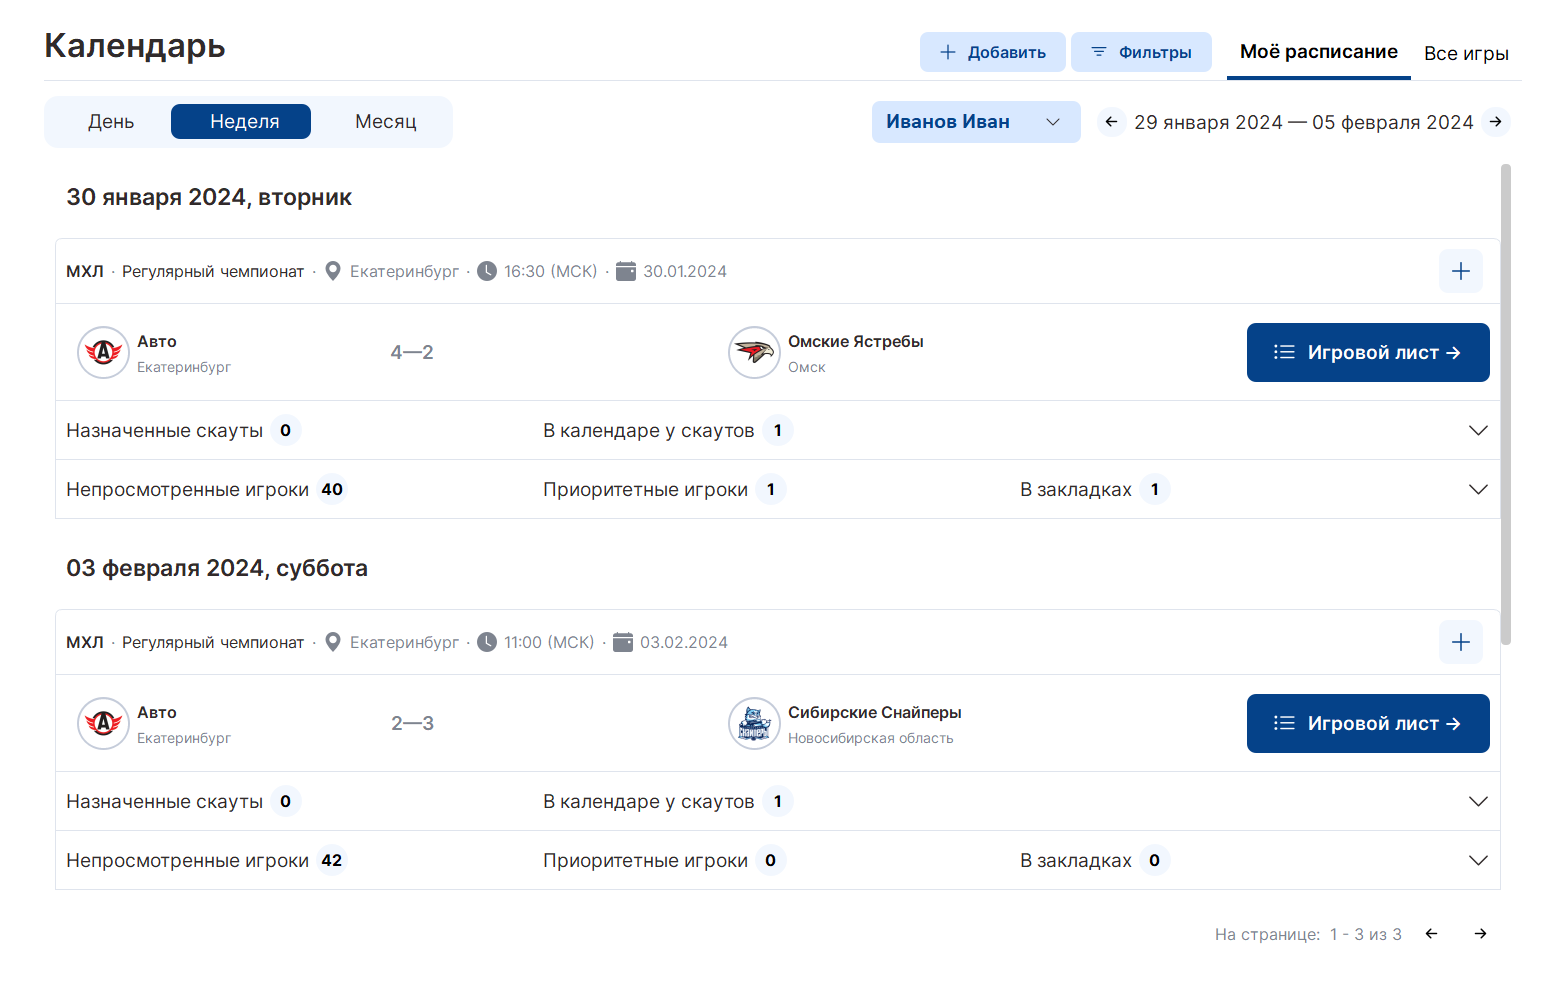1566x999 pixels.
Task: Switch to the День view
Action: 111,122
